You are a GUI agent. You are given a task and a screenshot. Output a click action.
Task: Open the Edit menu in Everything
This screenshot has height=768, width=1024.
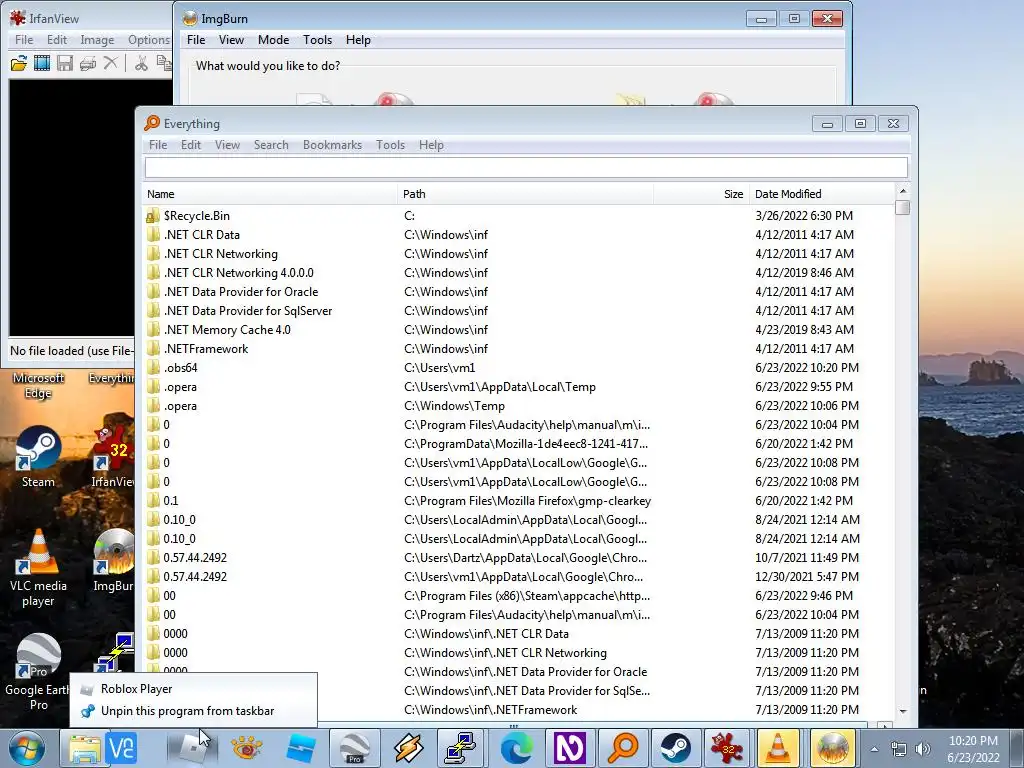point(191,145)
